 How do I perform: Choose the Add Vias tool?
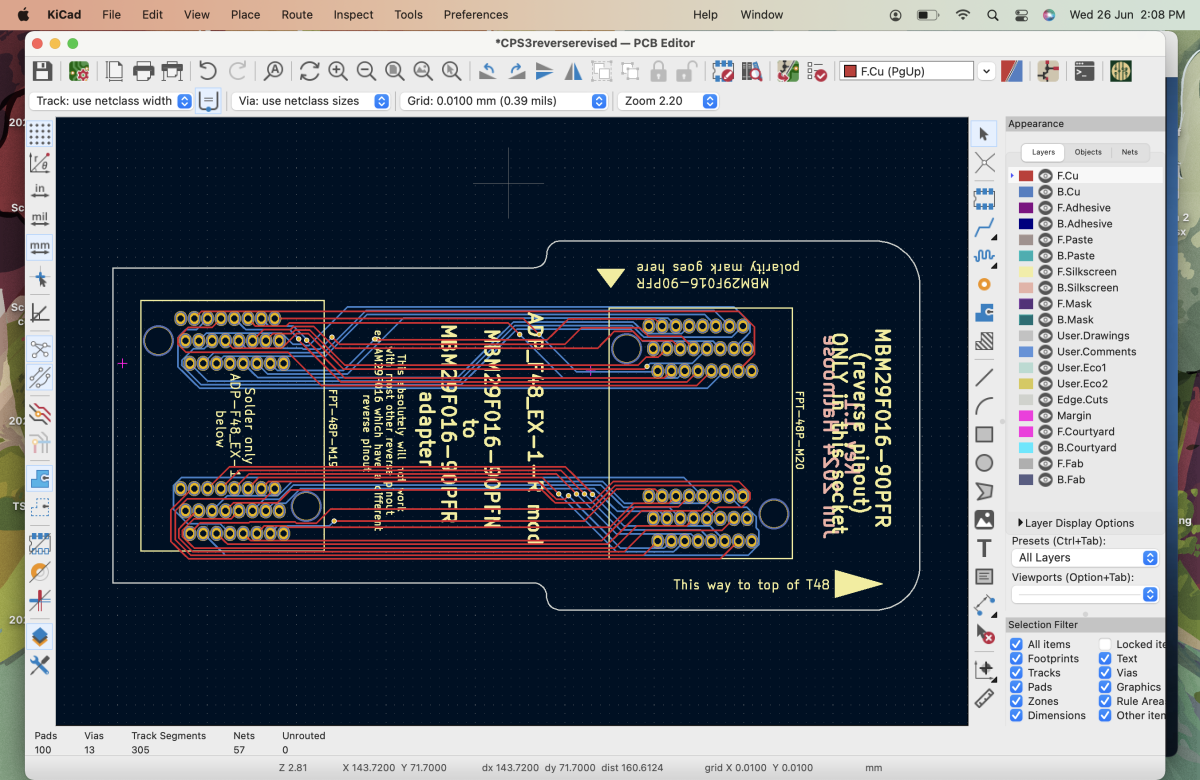(984, 285)
